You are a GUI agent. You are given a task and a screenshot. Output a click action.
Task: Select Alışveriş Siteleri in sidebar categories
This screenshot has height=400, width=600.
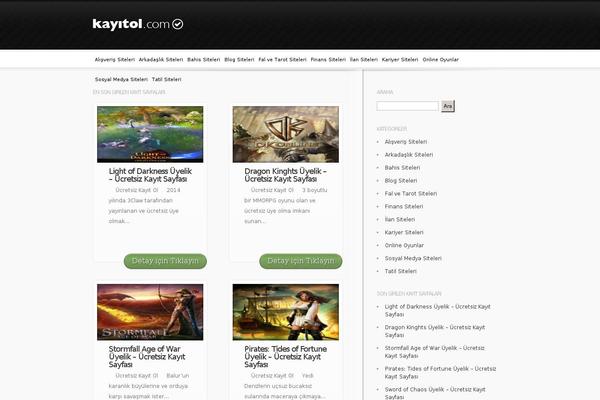[406, 142]
